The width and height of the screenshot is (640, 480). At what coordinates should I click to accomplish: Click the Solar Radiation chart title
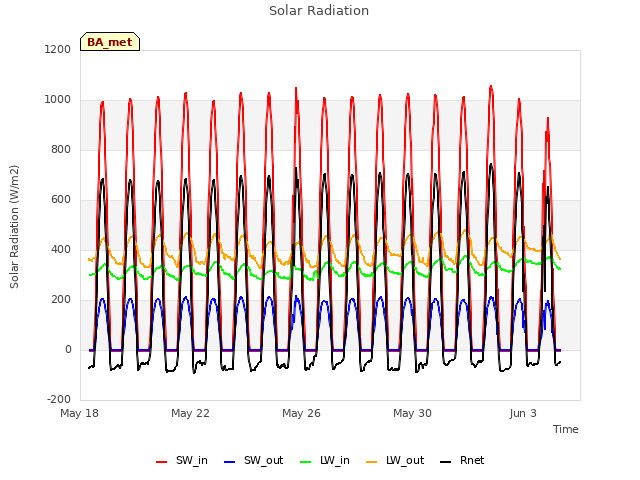[x=319, y=11]
